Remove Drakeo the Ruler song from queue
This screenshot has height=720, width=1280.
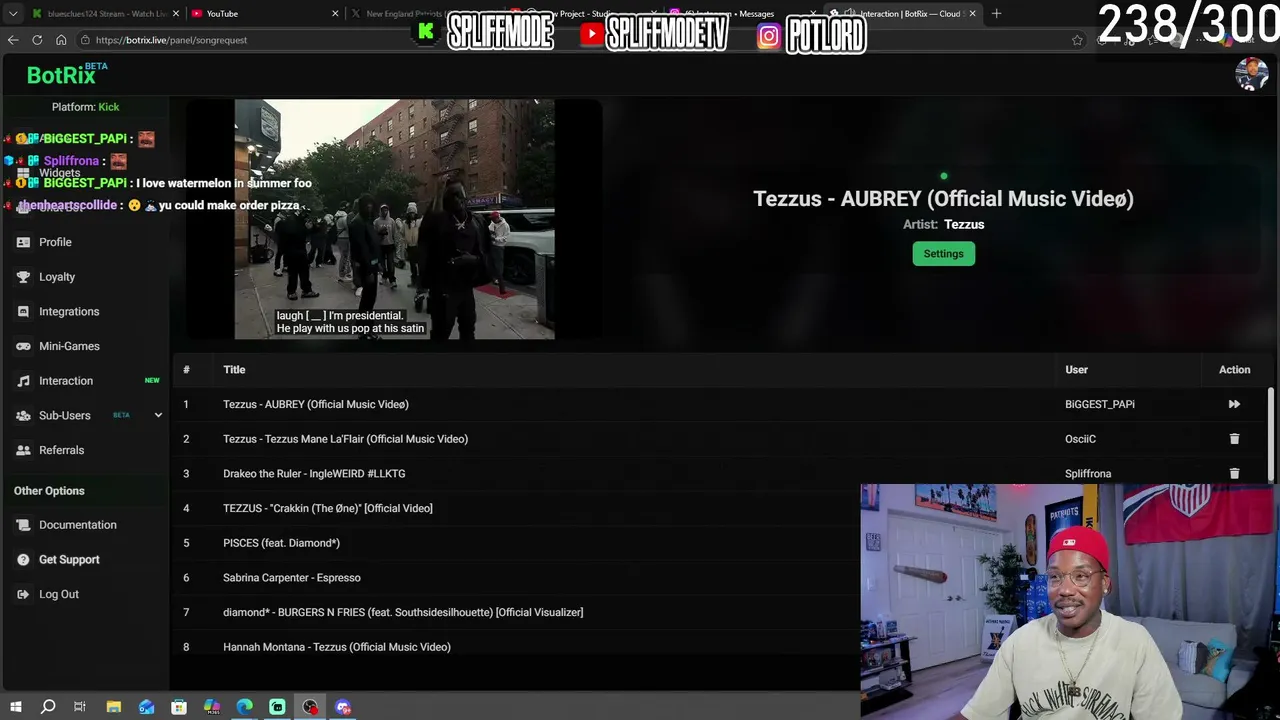(1234, 474)
